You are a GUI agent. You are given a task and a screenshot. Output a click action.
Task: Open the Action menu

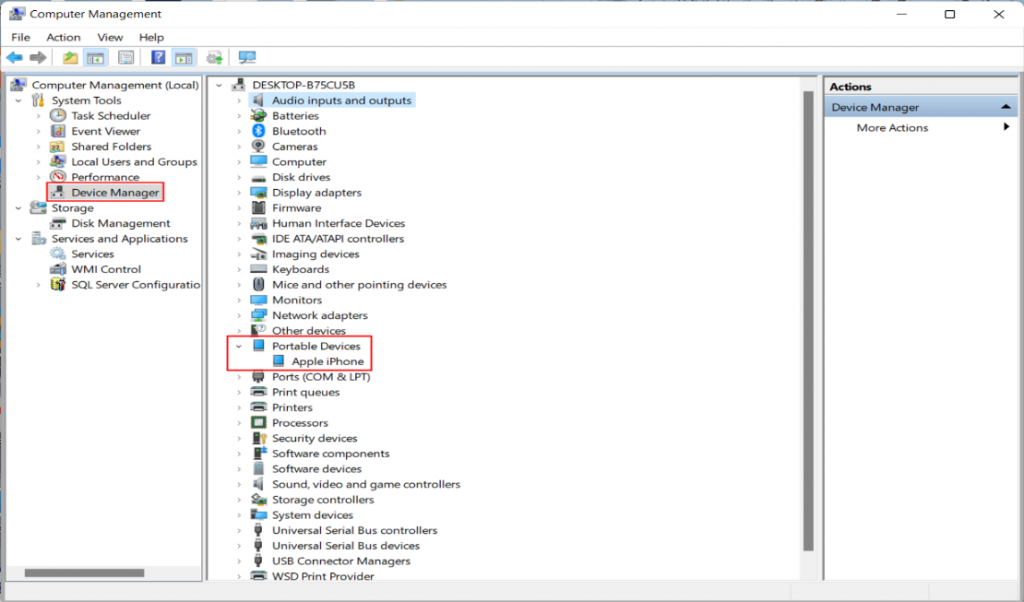tap(63, 36)
